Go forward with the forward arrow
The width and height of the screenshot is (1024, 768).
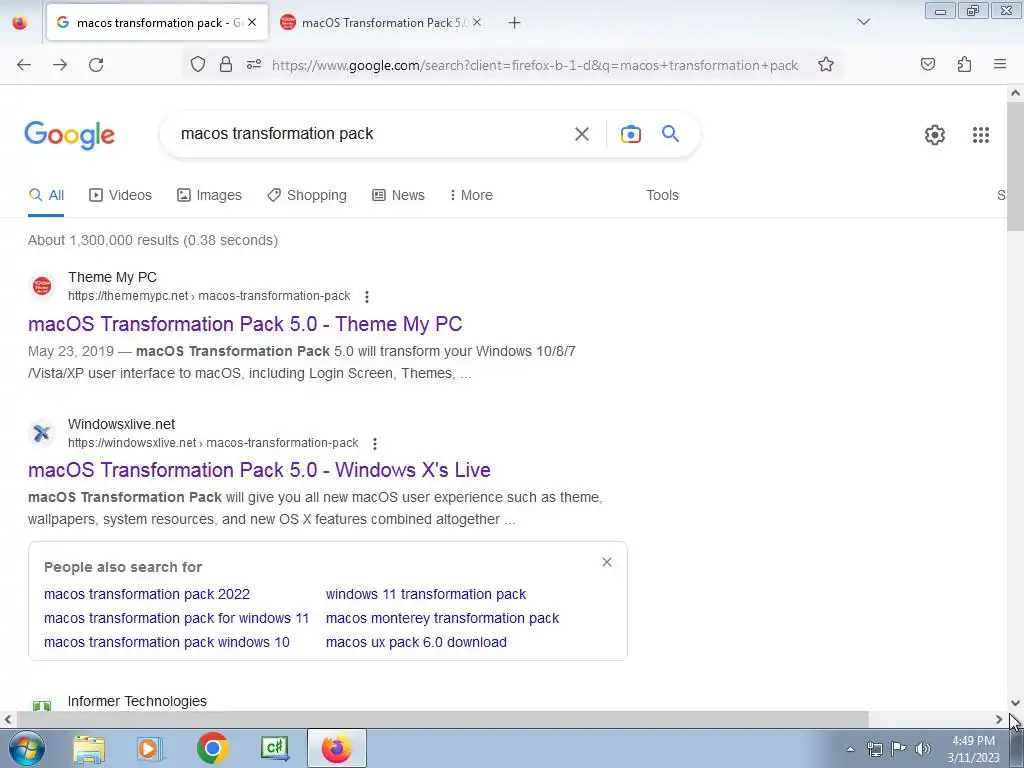(60, 65)
